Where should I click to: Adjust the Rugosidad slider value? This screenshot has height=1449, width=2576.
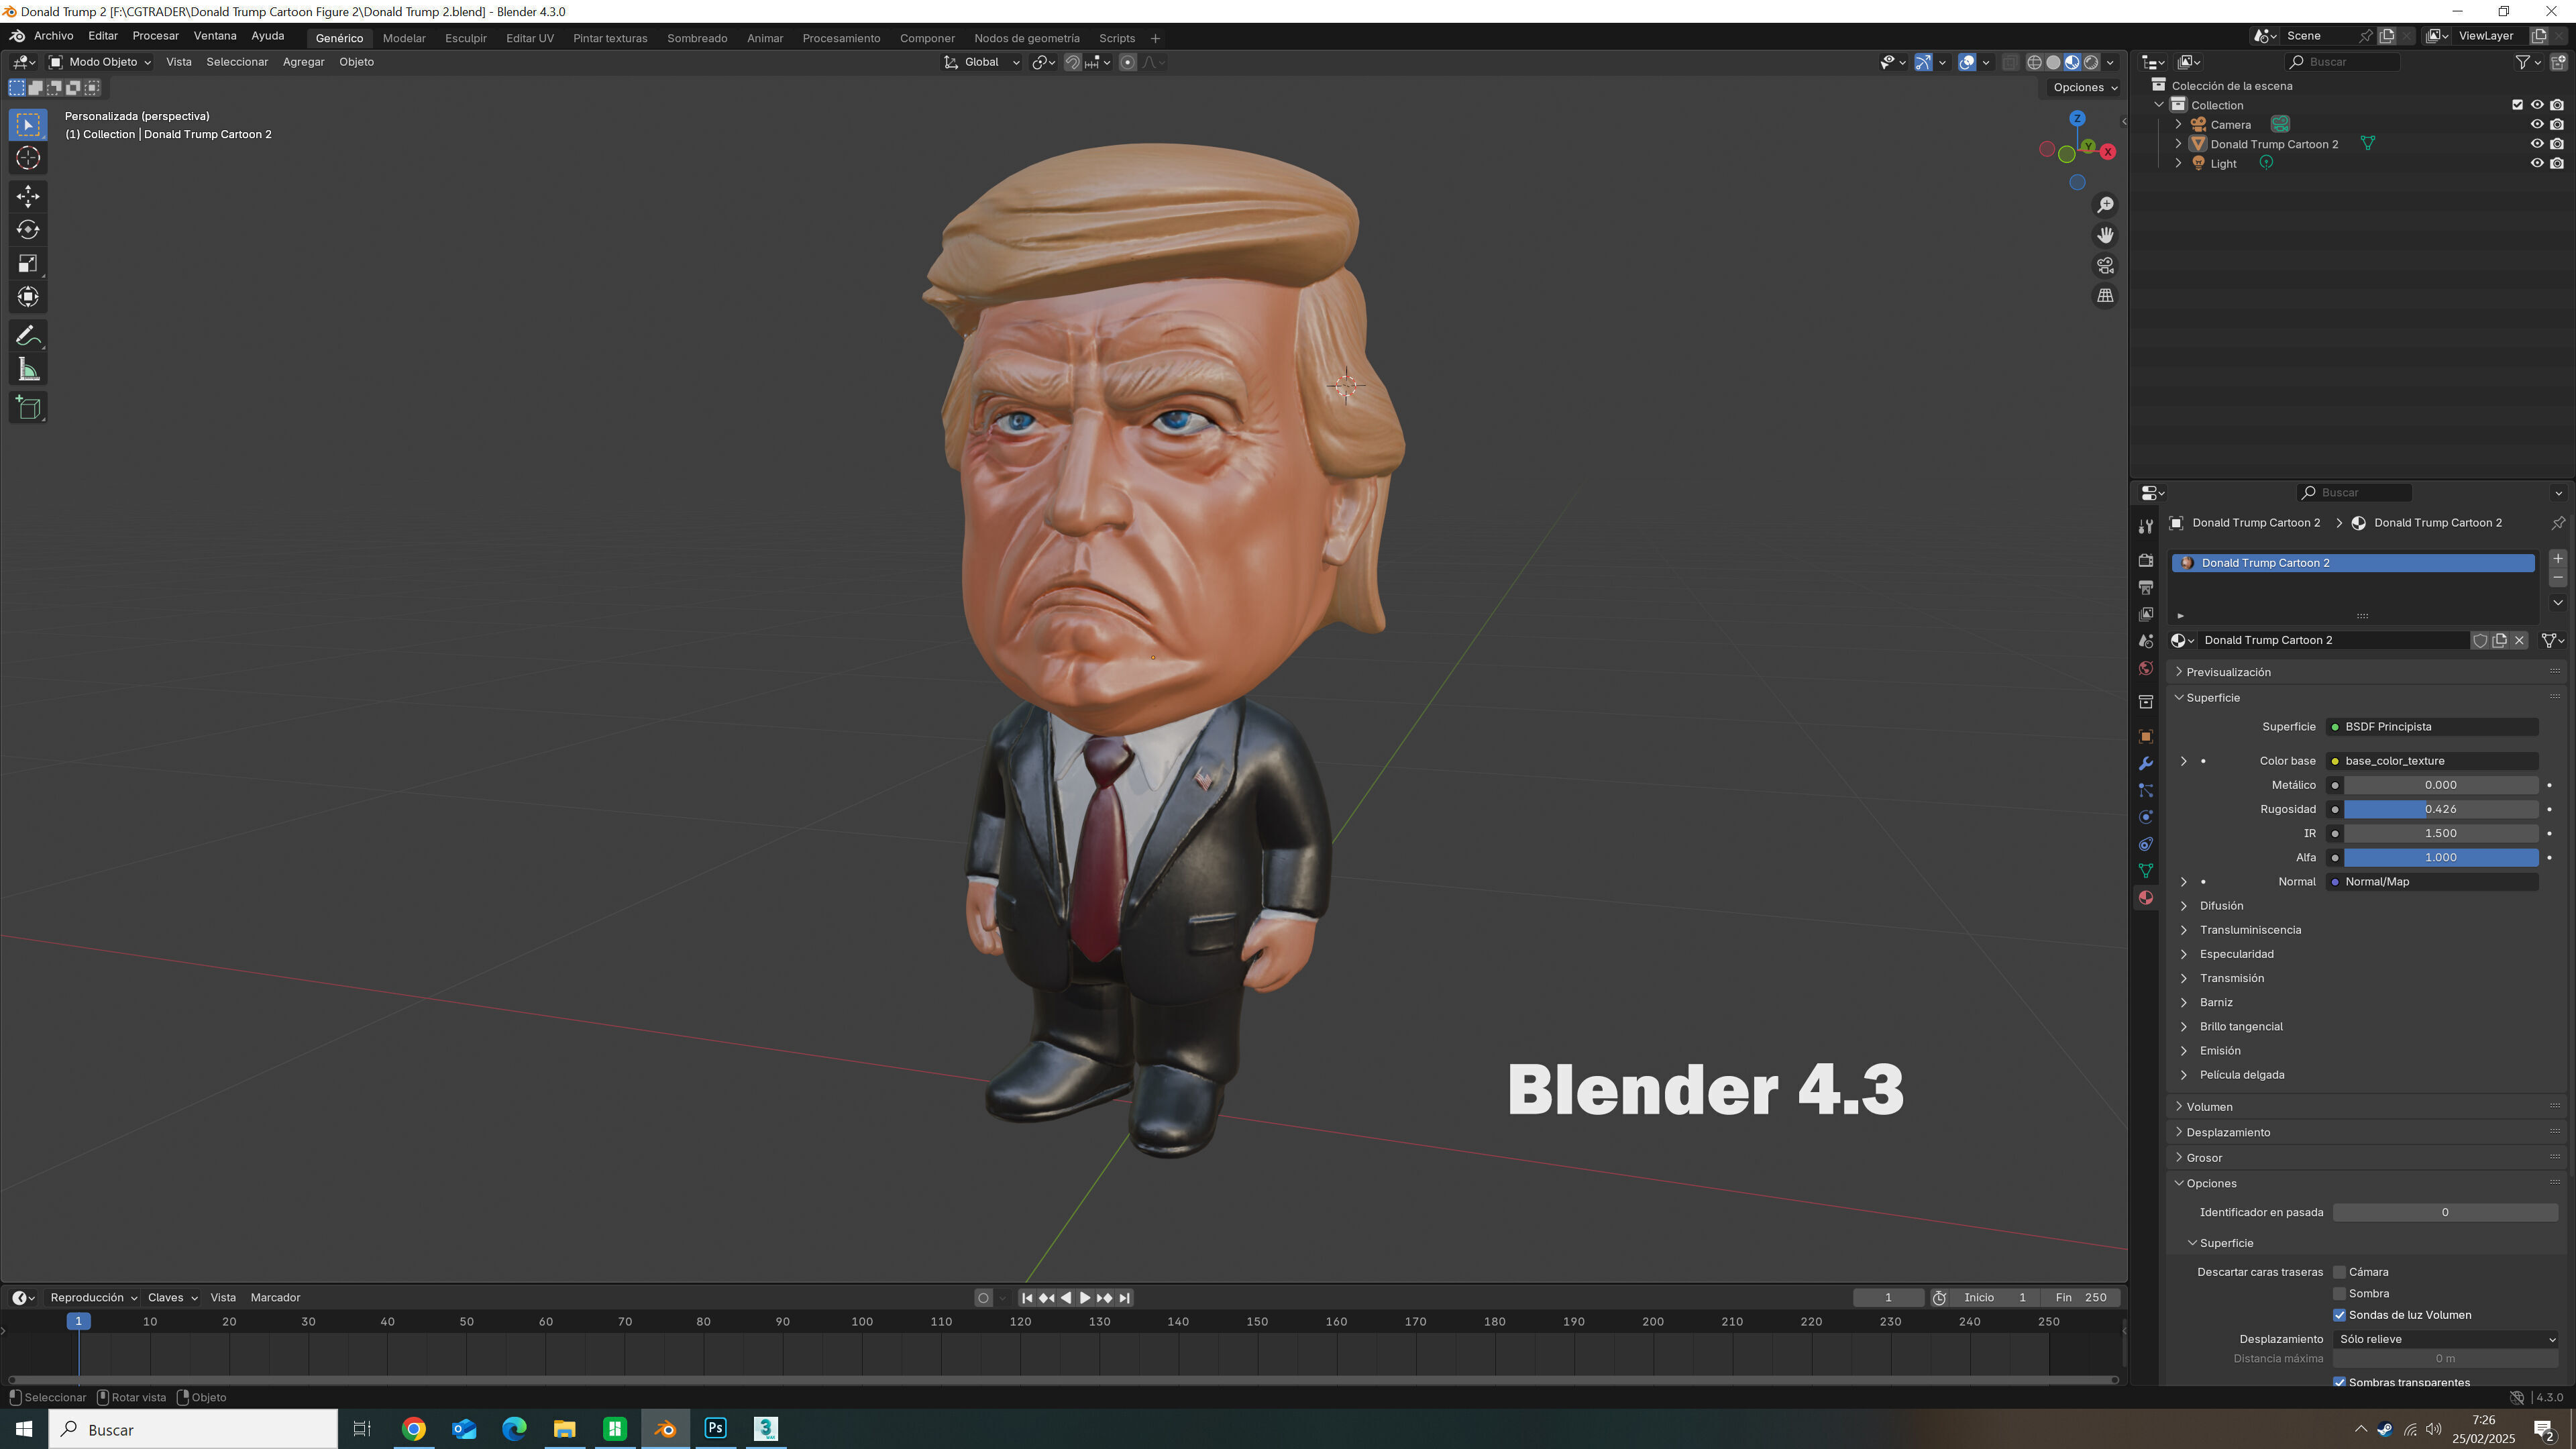pyautogui.click(x=2441, y=809)
